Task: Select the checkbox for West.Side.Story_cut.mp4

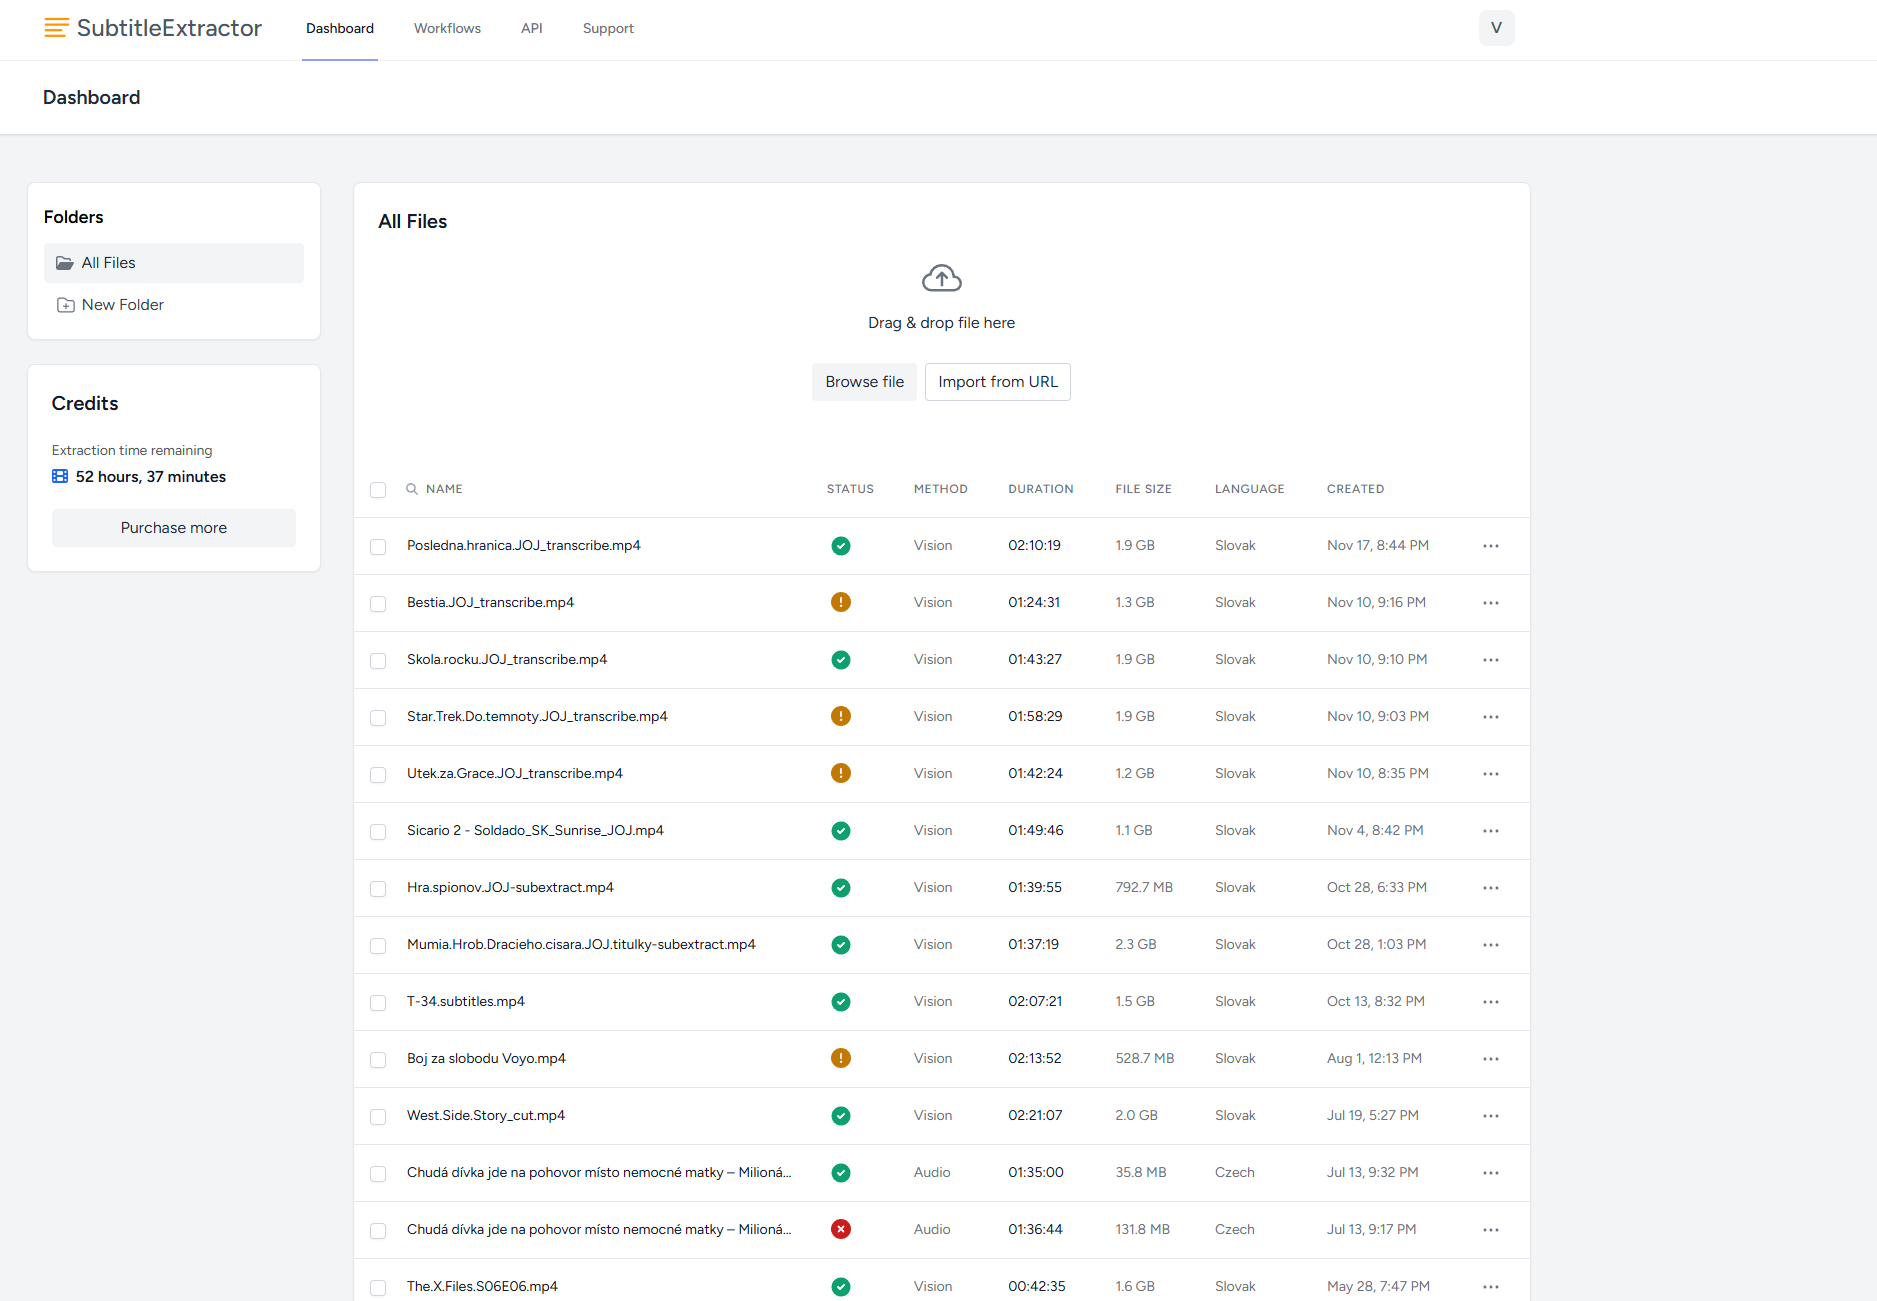Action: (x=378, y=1116)
